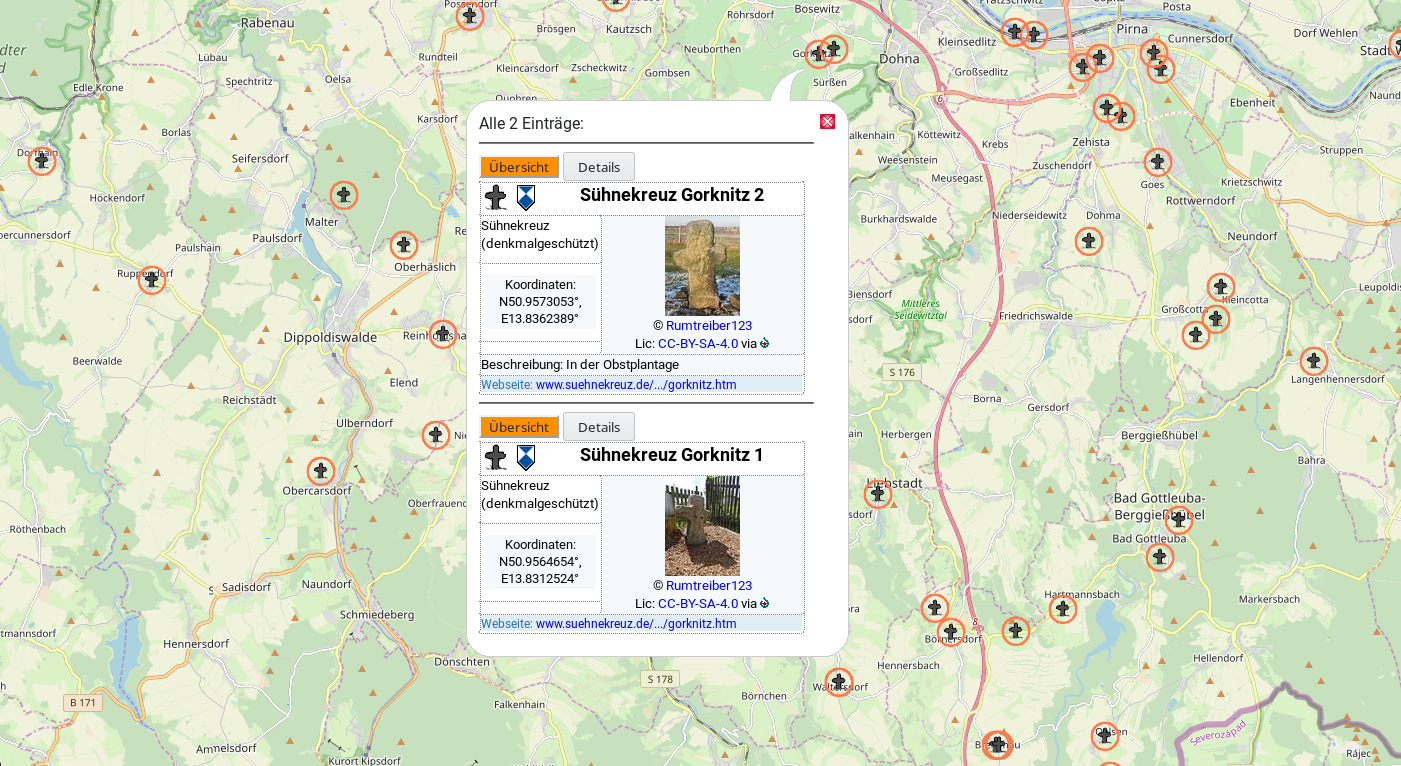1401x766 pixels.
Task: Click the blue shield icon for Gorknitz 1
Action: click(525, 458)
